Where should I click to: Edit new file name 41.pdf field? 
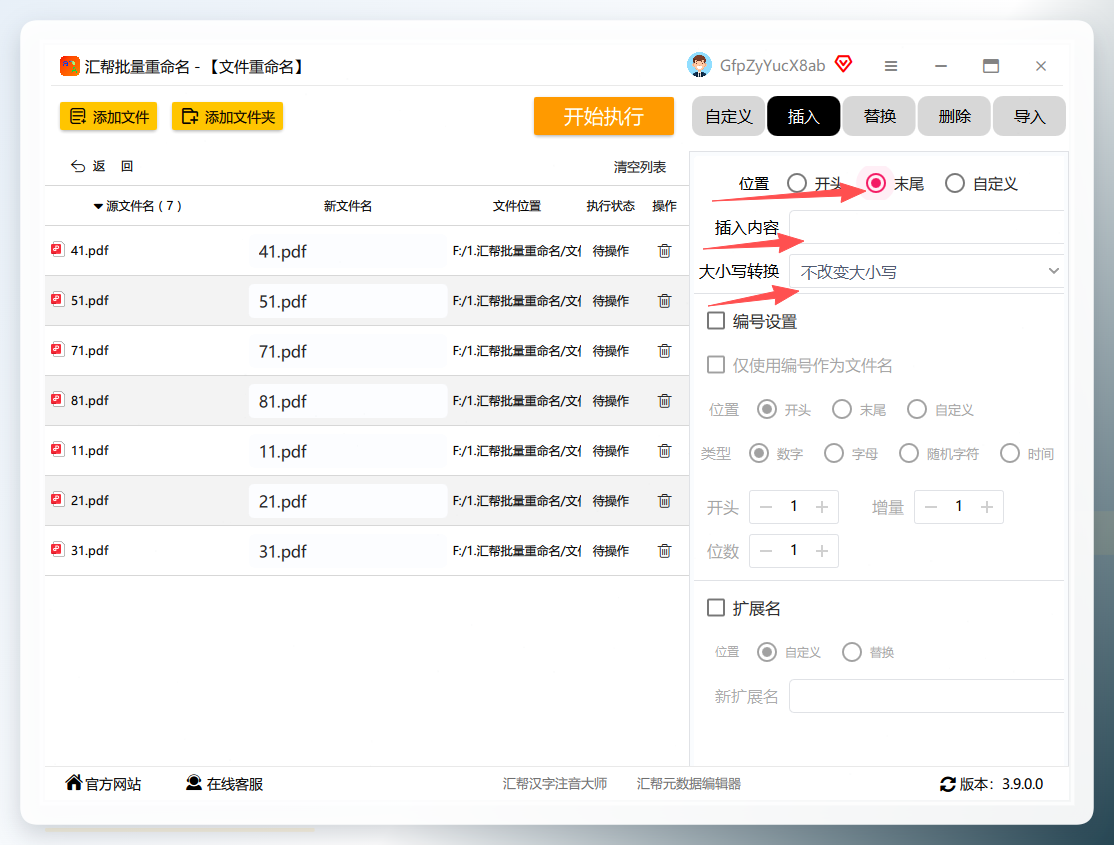tap(347, 252)
